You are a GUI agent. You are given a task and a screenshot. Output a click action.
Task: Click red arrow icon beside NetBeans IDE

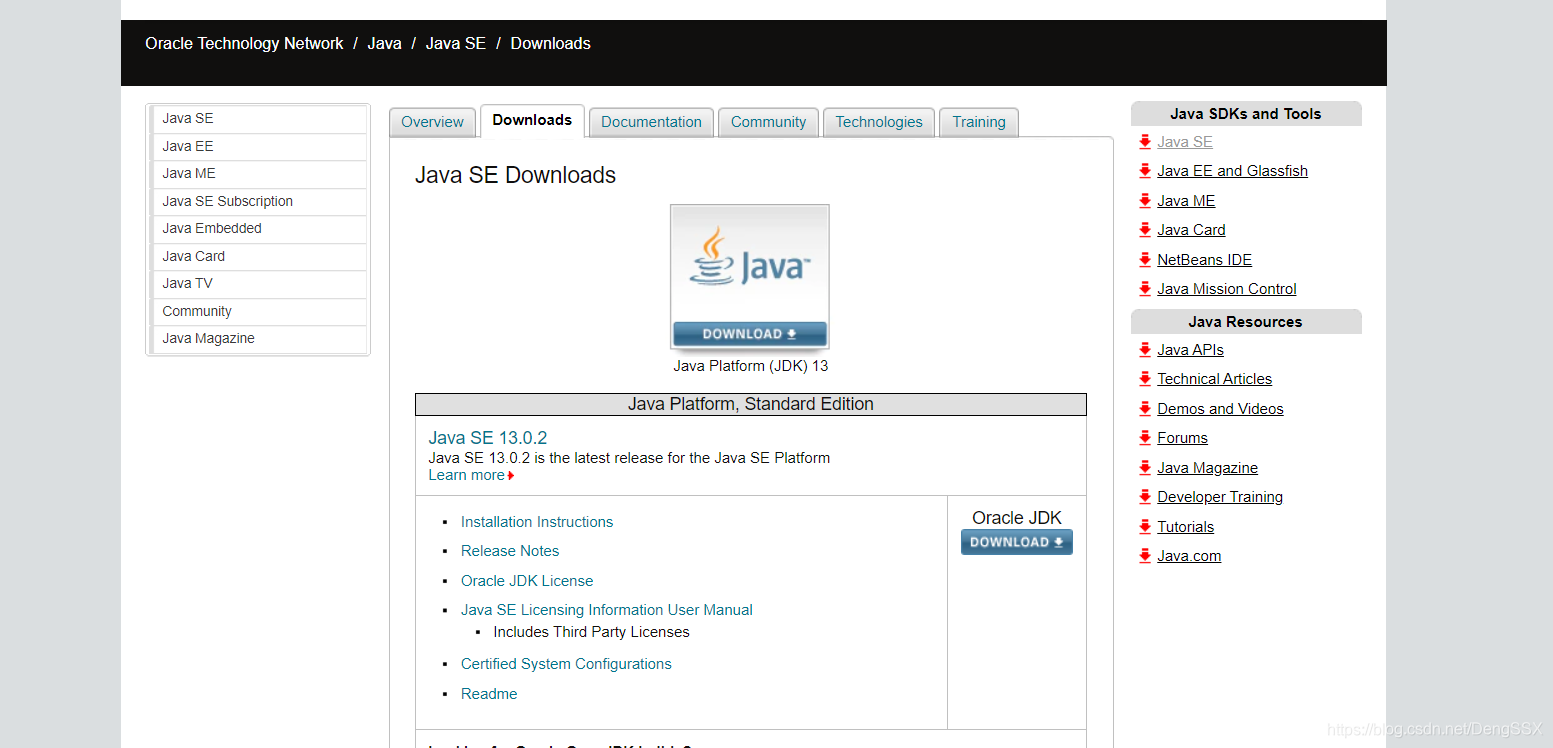point(1145,260)
